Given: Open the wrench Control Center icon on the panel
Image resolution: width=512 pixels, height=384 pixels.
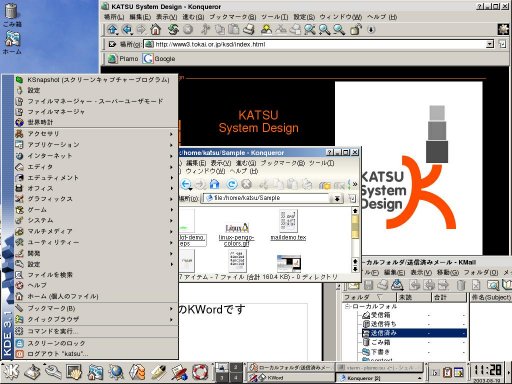Looking at the screenshot, I should 53,372.
